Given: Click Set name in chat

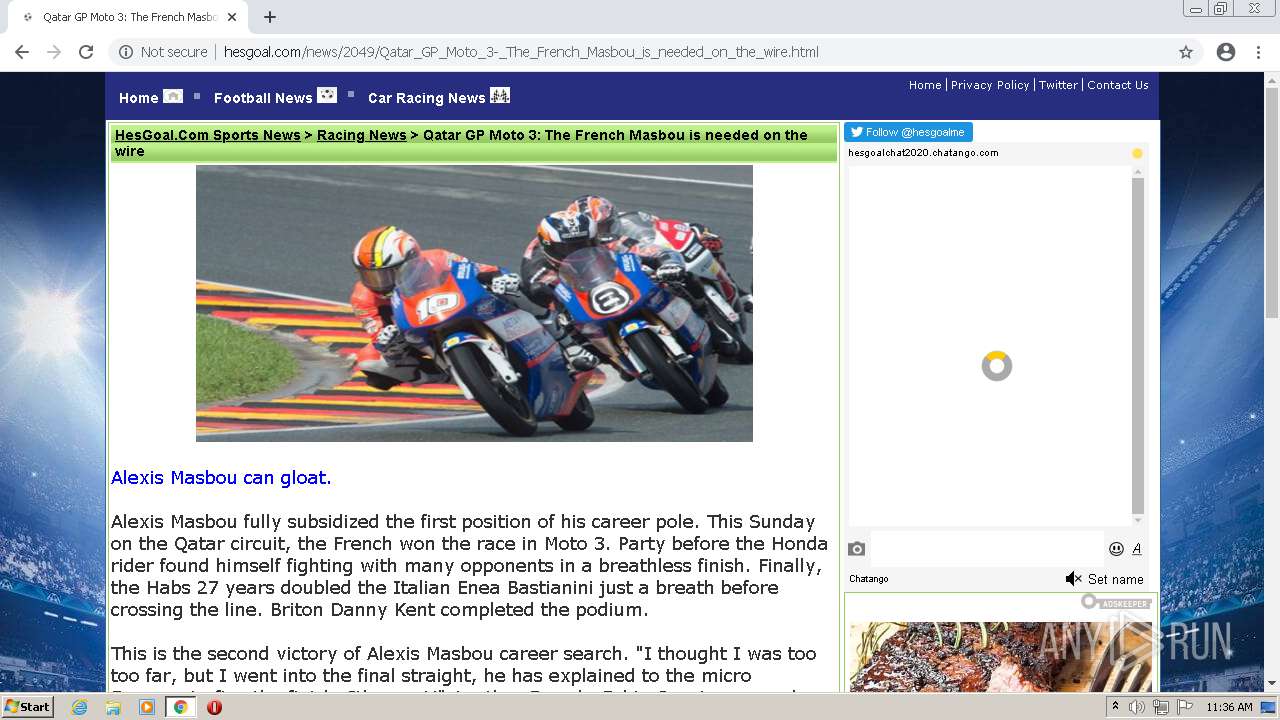Looking at the screenshot, I should pos(1116,579).
